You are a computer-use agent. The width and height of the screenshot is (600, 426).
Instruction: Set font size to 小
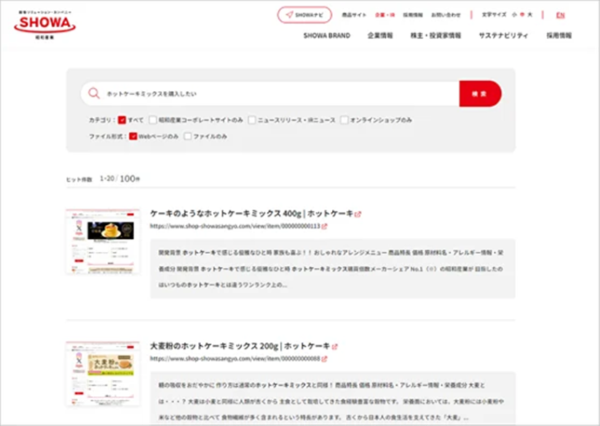pyautogui.click(x=514, y=15)
